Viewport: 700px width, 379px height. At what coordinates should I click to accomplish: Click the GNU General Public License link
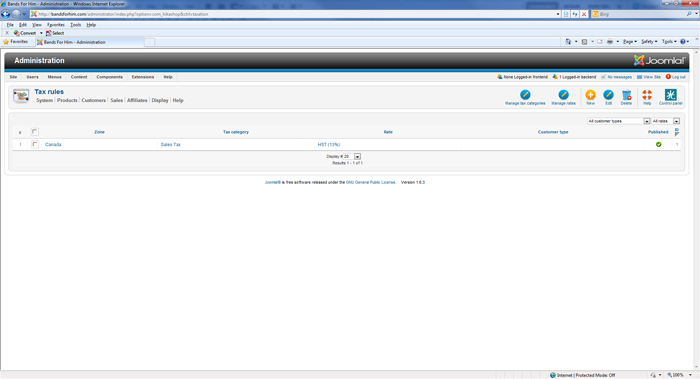371,182
